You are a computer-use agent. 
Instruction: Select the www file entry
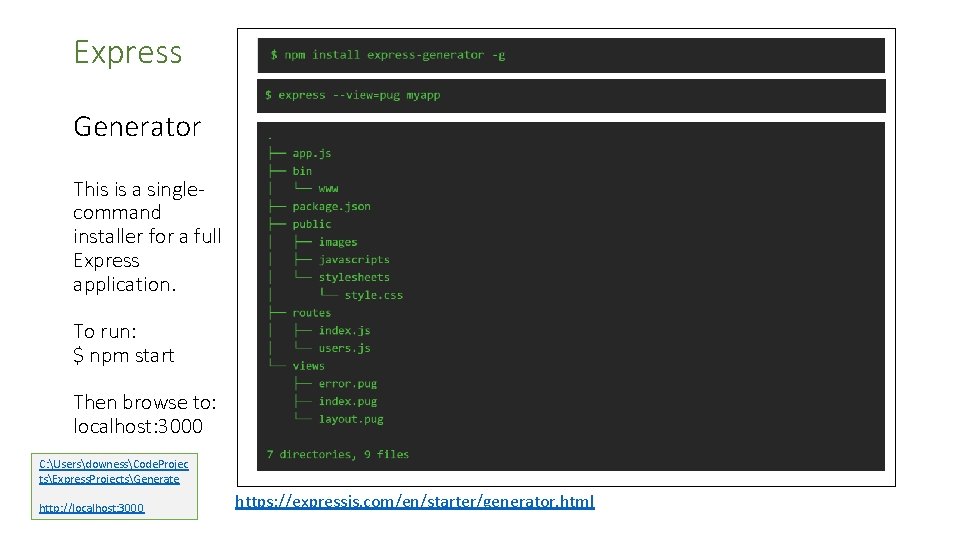pos(328,189)
